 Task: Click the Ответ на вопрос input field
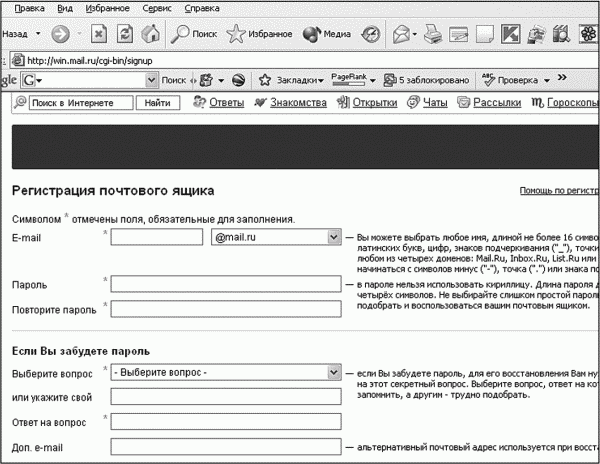(226, 422)
